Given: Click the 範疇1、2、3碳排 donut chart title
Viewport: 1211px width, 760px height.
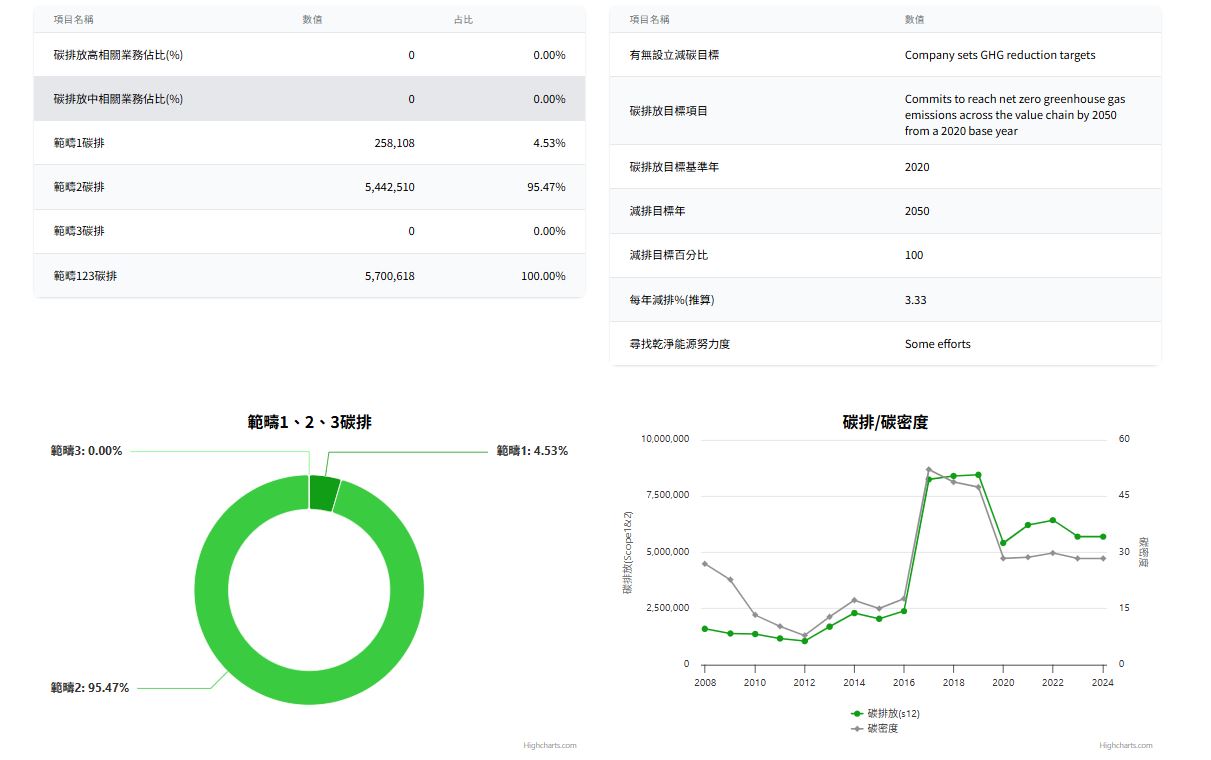Looking at the screenshot, I should (x=309, y=423).
